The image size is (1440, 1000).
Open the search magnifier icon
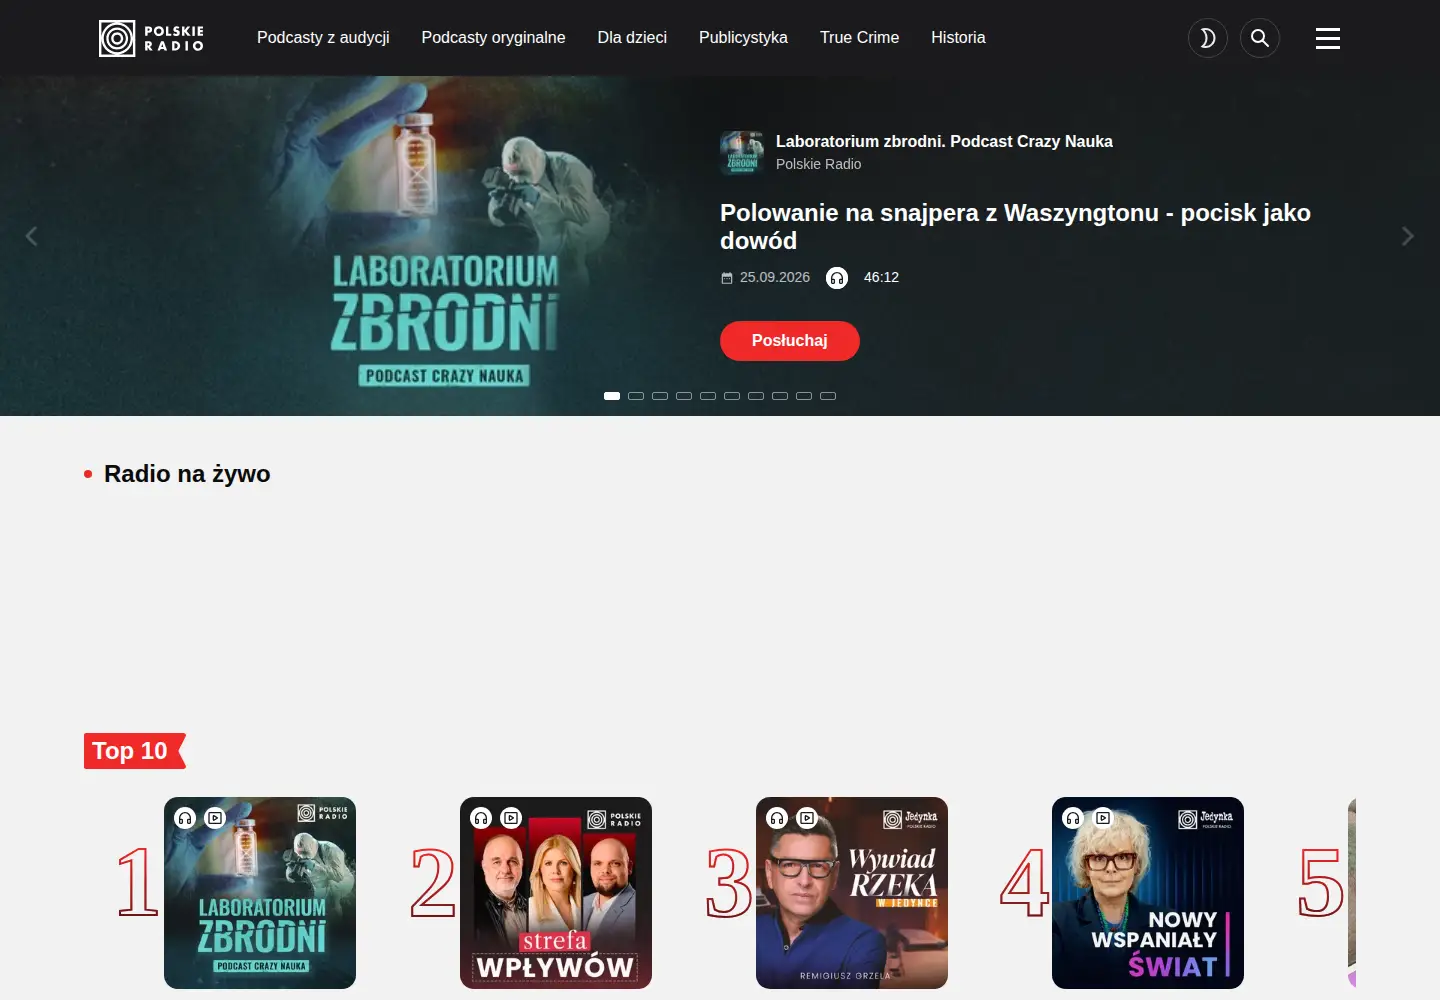click(x=1259, y=38)
